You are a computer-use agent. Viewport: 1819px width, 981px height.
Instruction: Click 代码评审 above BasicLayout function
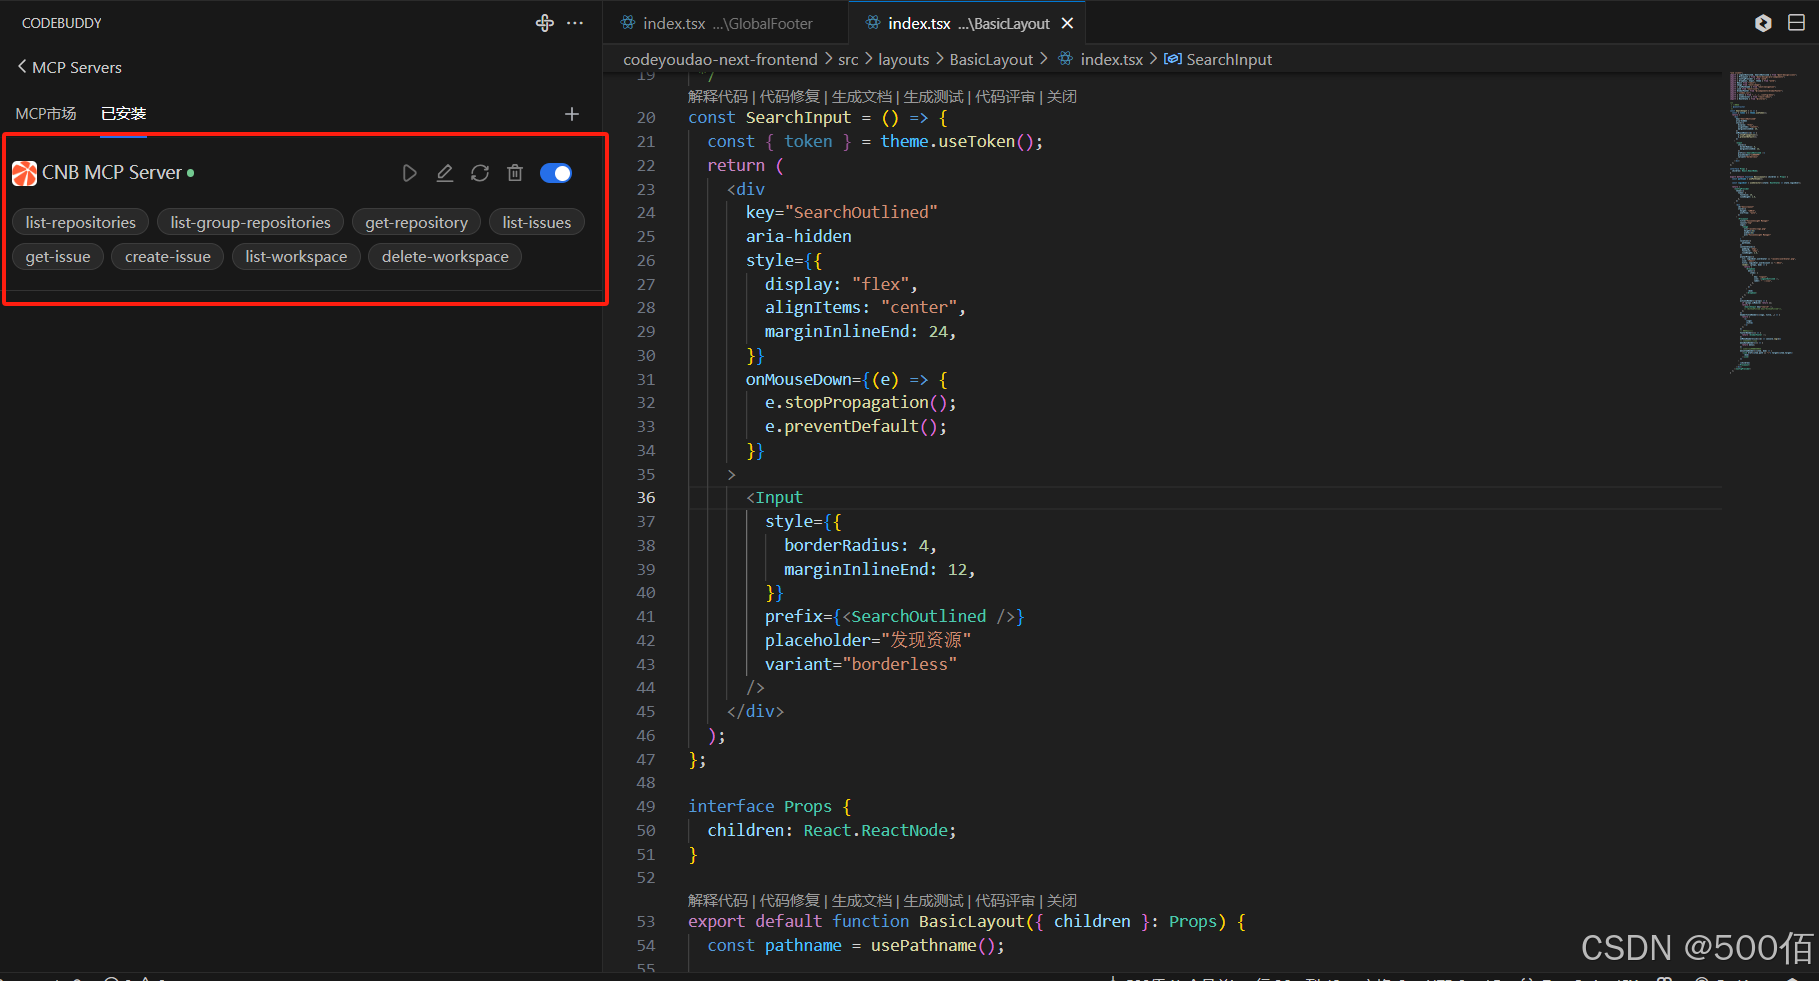coord(1005,901)
